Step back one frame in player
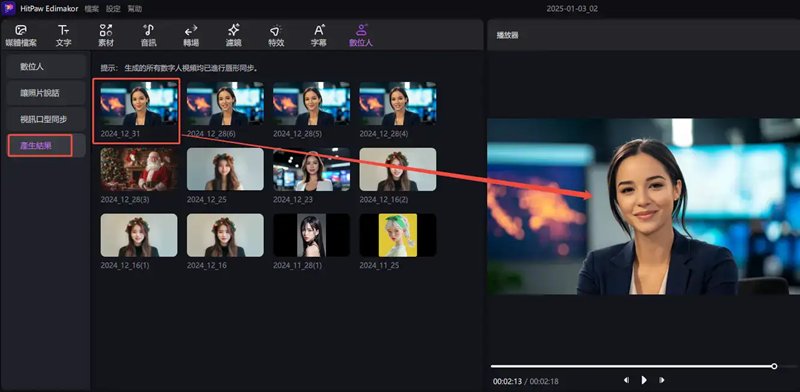Viewport: 800px width, 392px height. coord(627,380)
